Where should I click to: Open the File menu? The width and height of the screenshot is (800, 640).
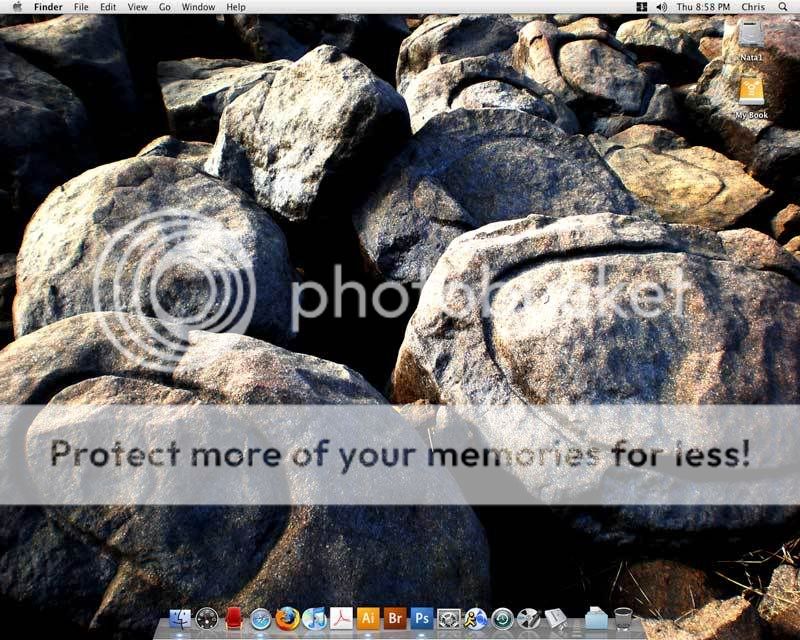coord(81,7)
